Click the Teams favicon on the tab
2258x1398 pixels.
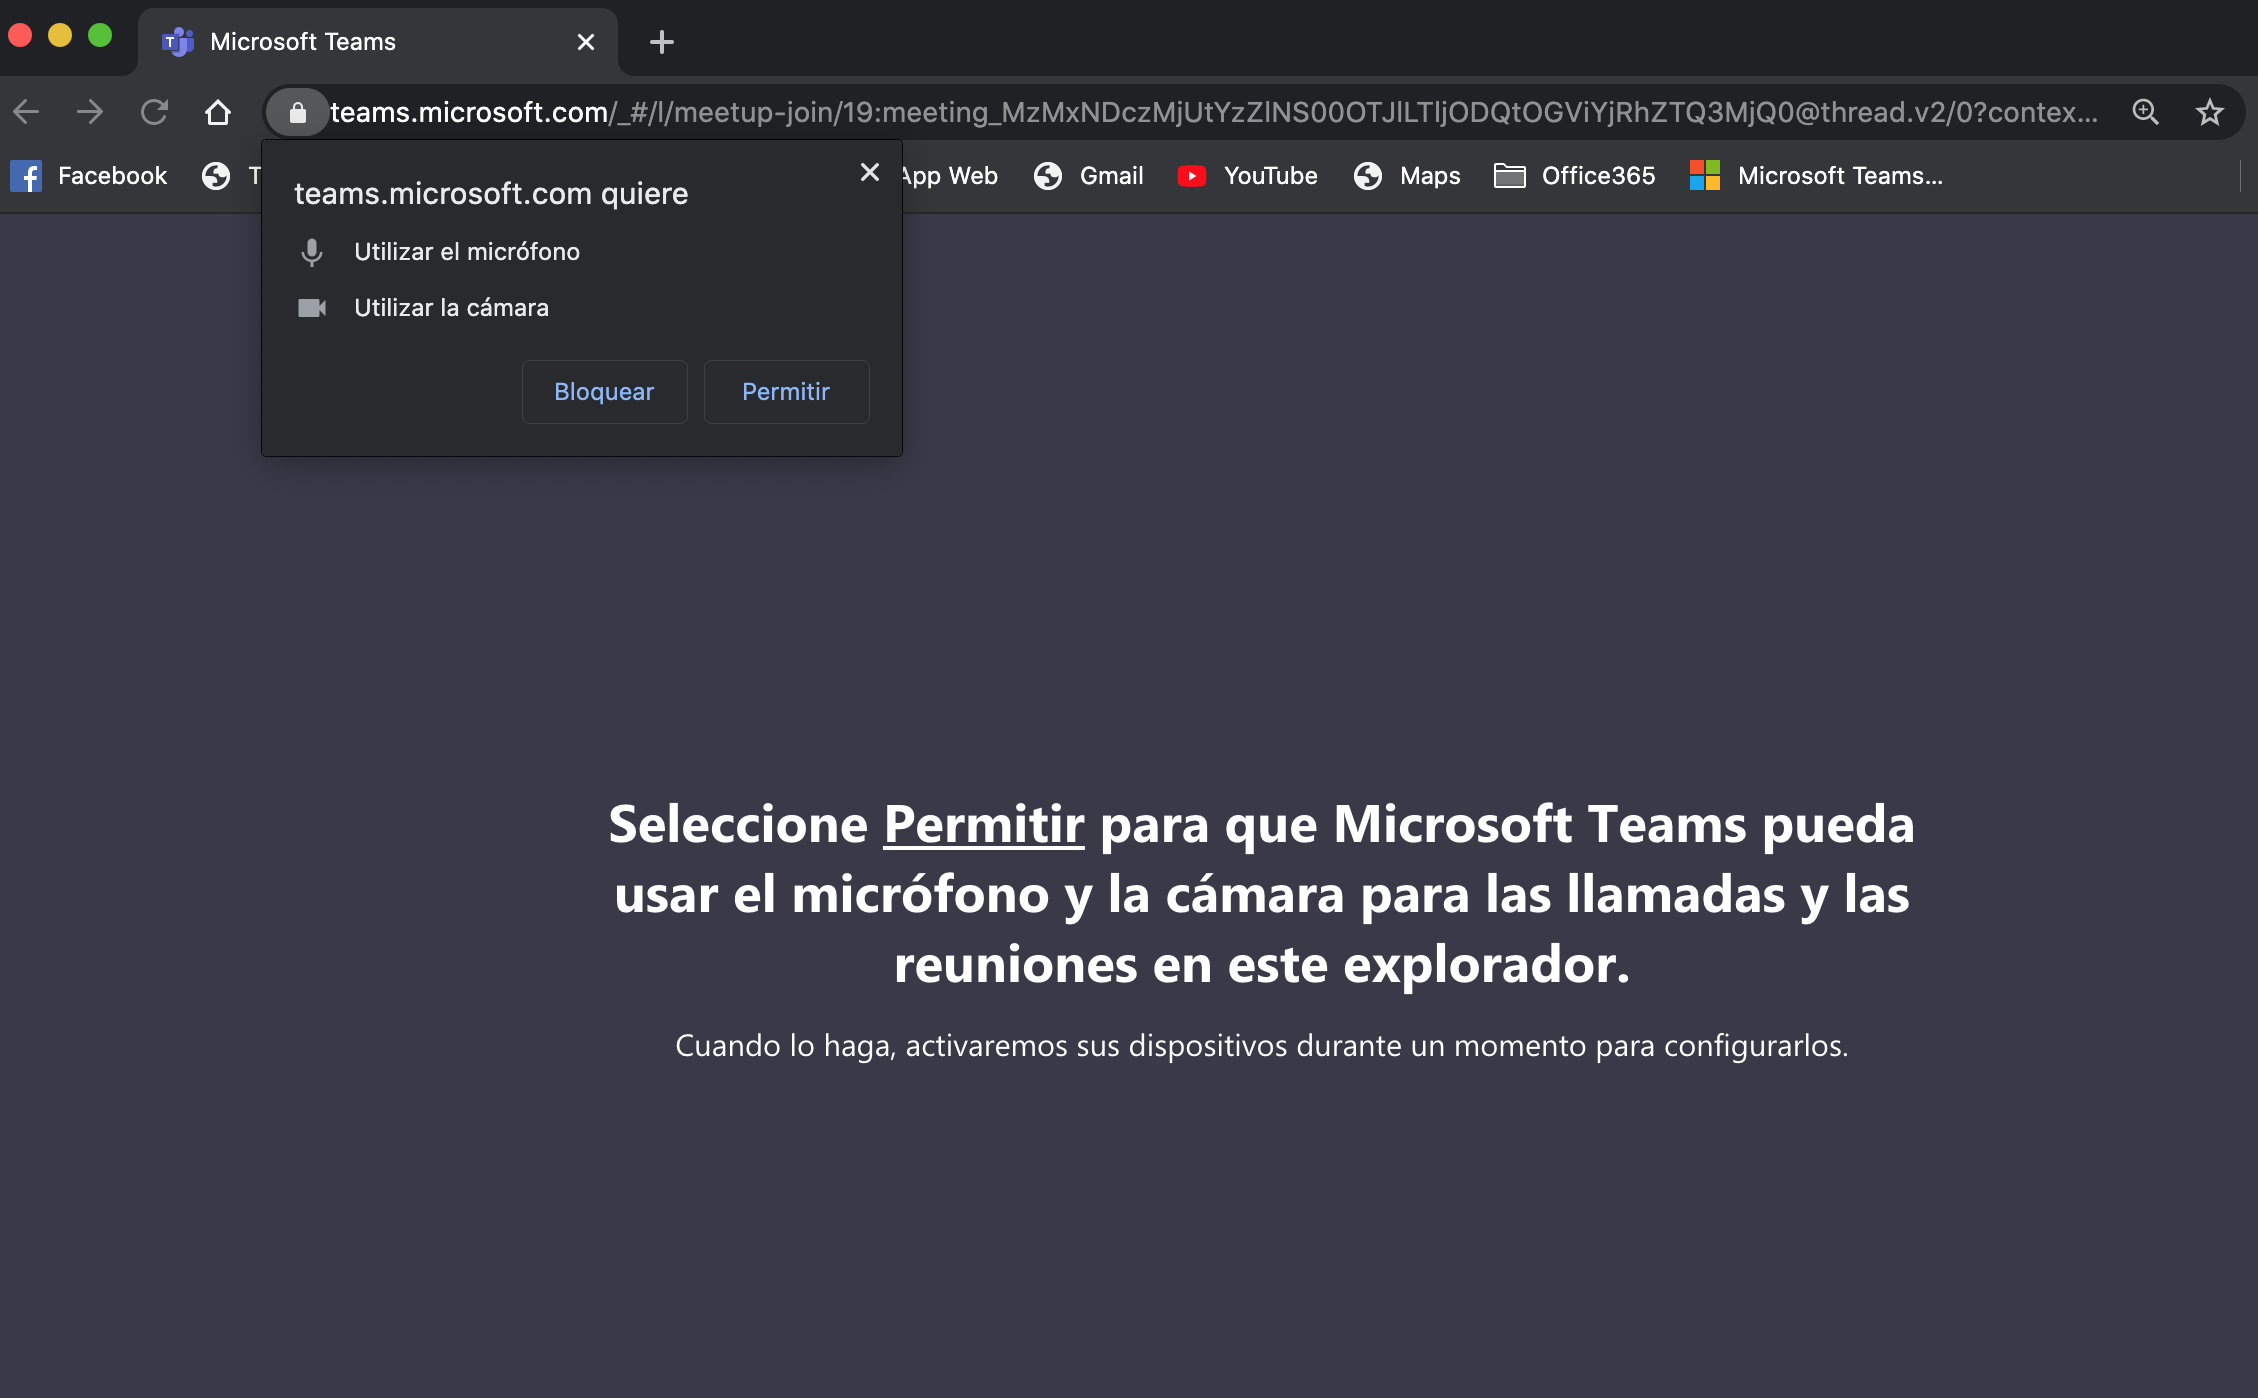178,42
